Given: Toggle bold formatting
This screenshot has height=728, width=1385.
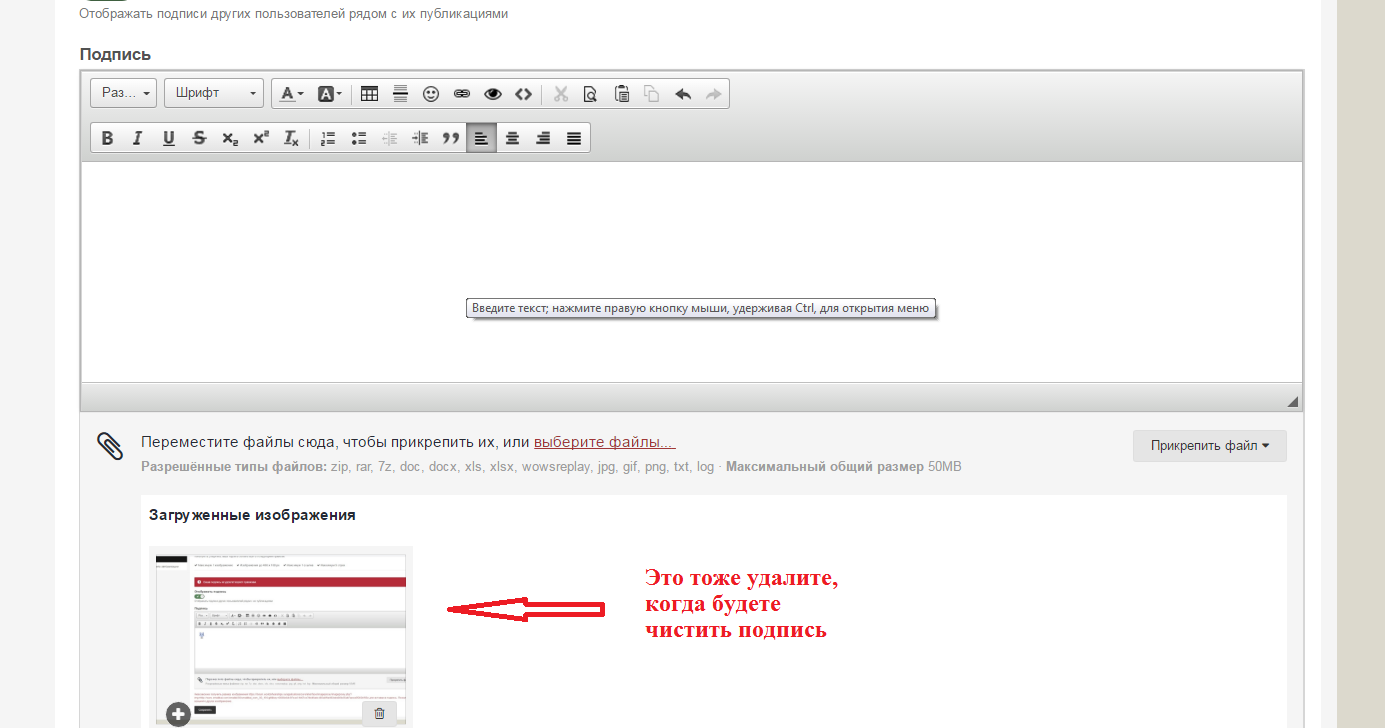Looking at the screenshot, I should point(108,138).
